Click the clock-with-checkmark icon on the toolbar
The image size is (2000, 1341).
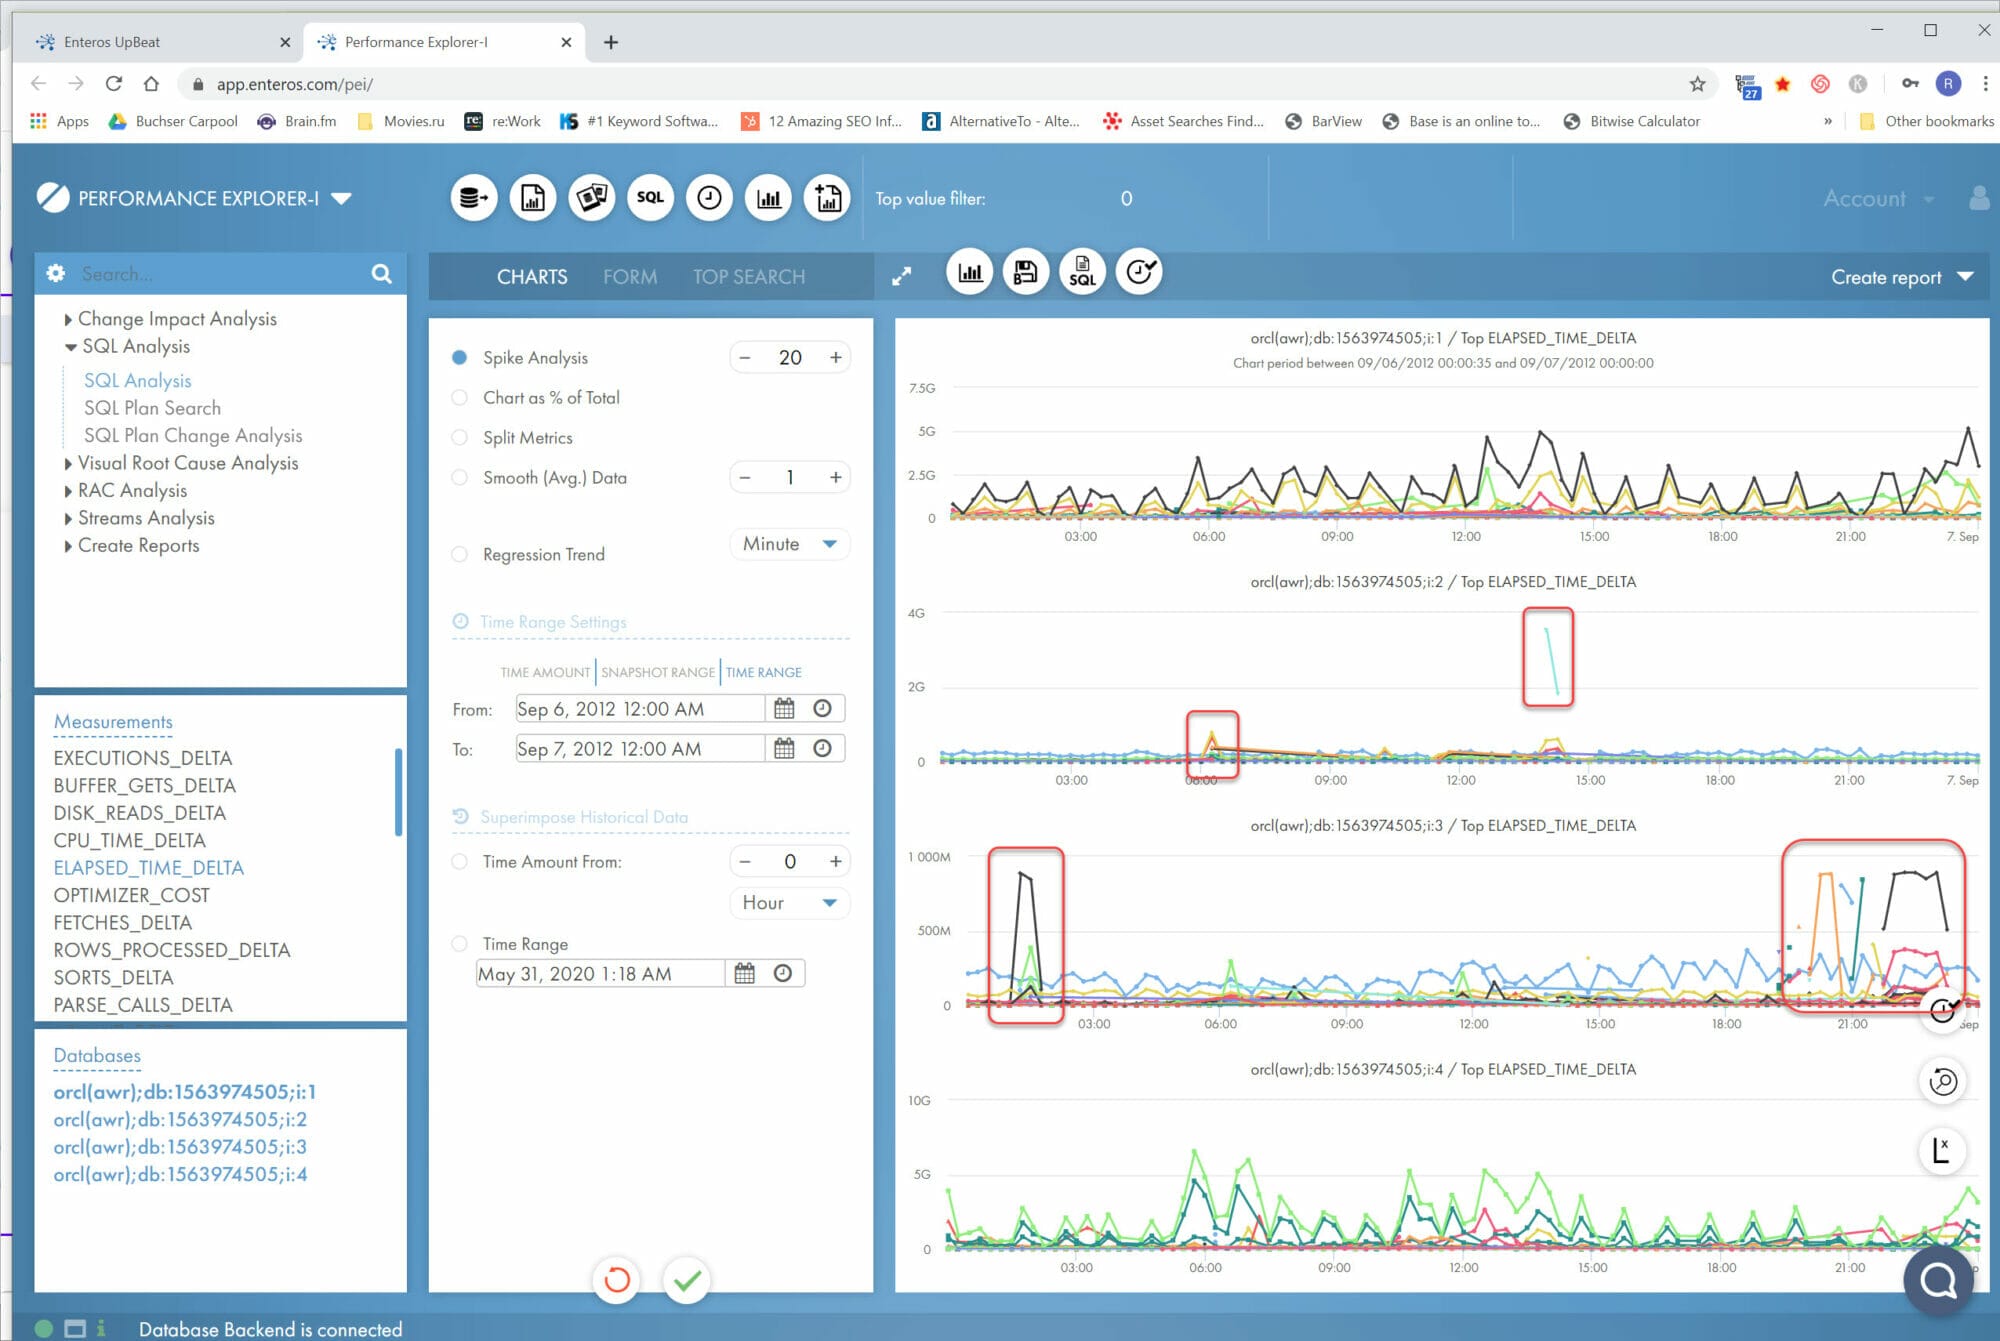pos(1139,271)
